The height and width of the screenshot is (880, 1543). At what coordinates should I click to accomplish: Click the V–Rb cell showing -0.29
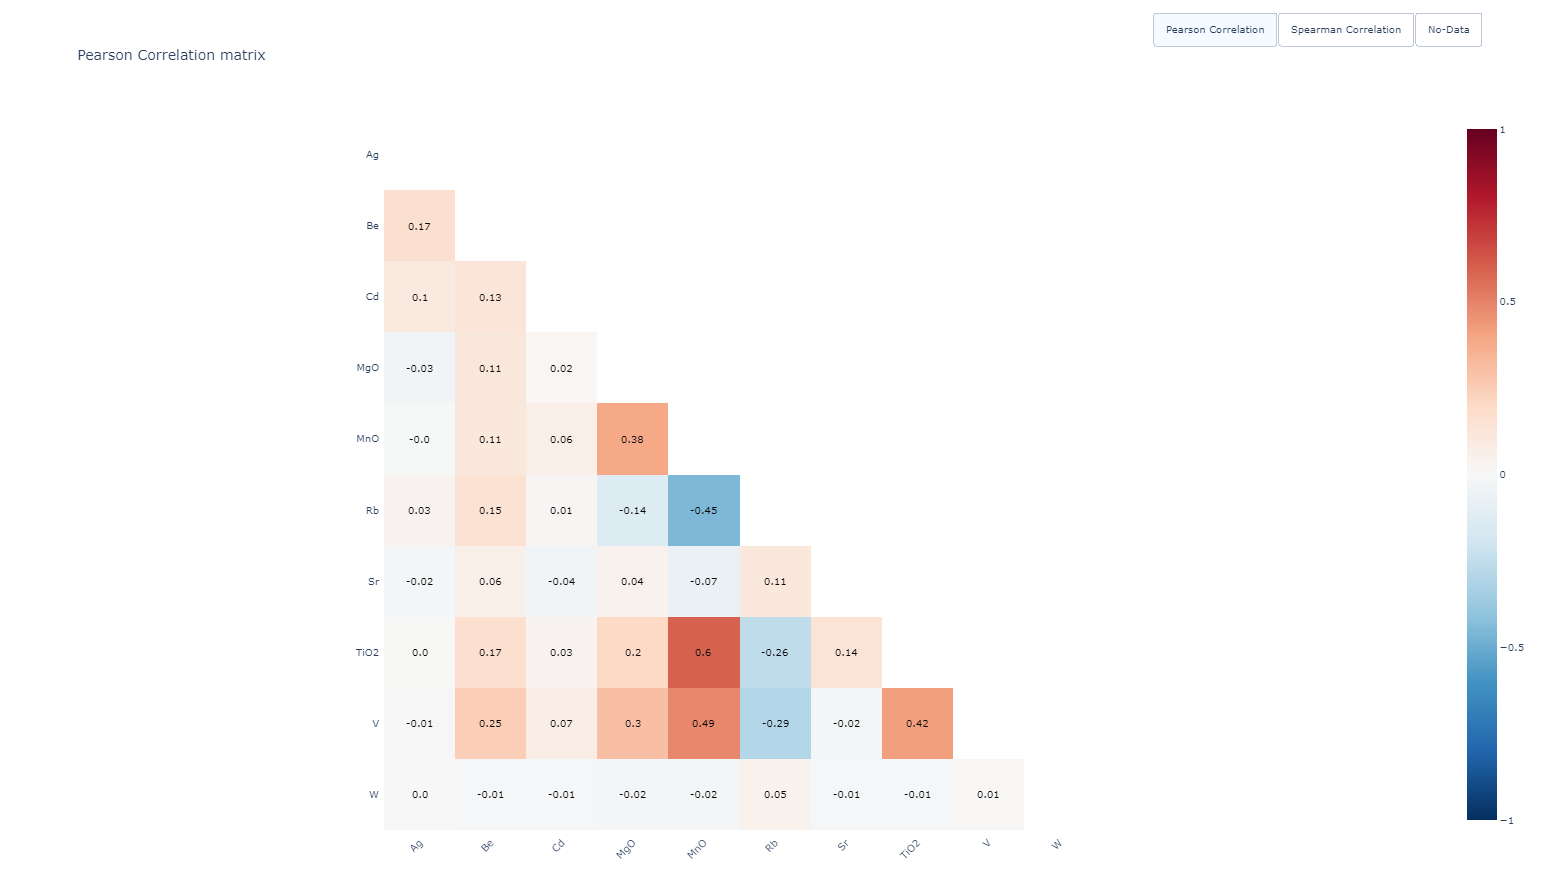coord(775,723)
